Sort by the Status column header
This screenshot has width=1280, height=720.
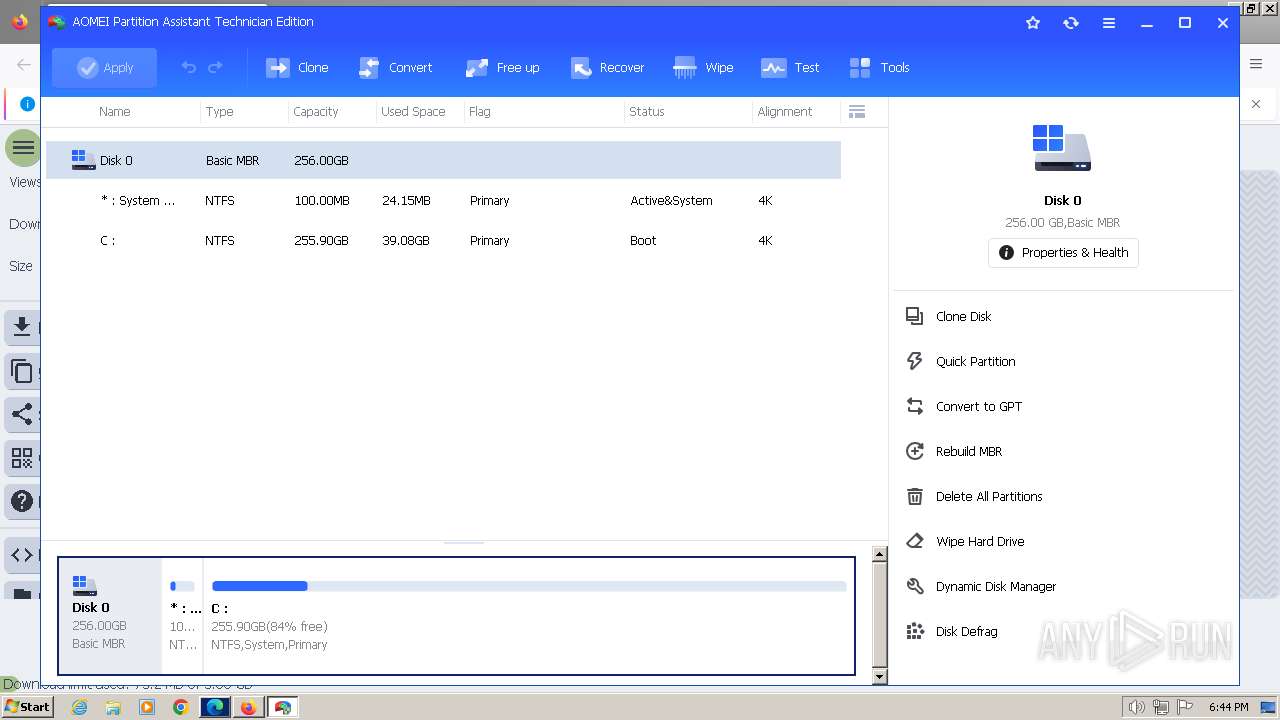click(x=647, y=112)
